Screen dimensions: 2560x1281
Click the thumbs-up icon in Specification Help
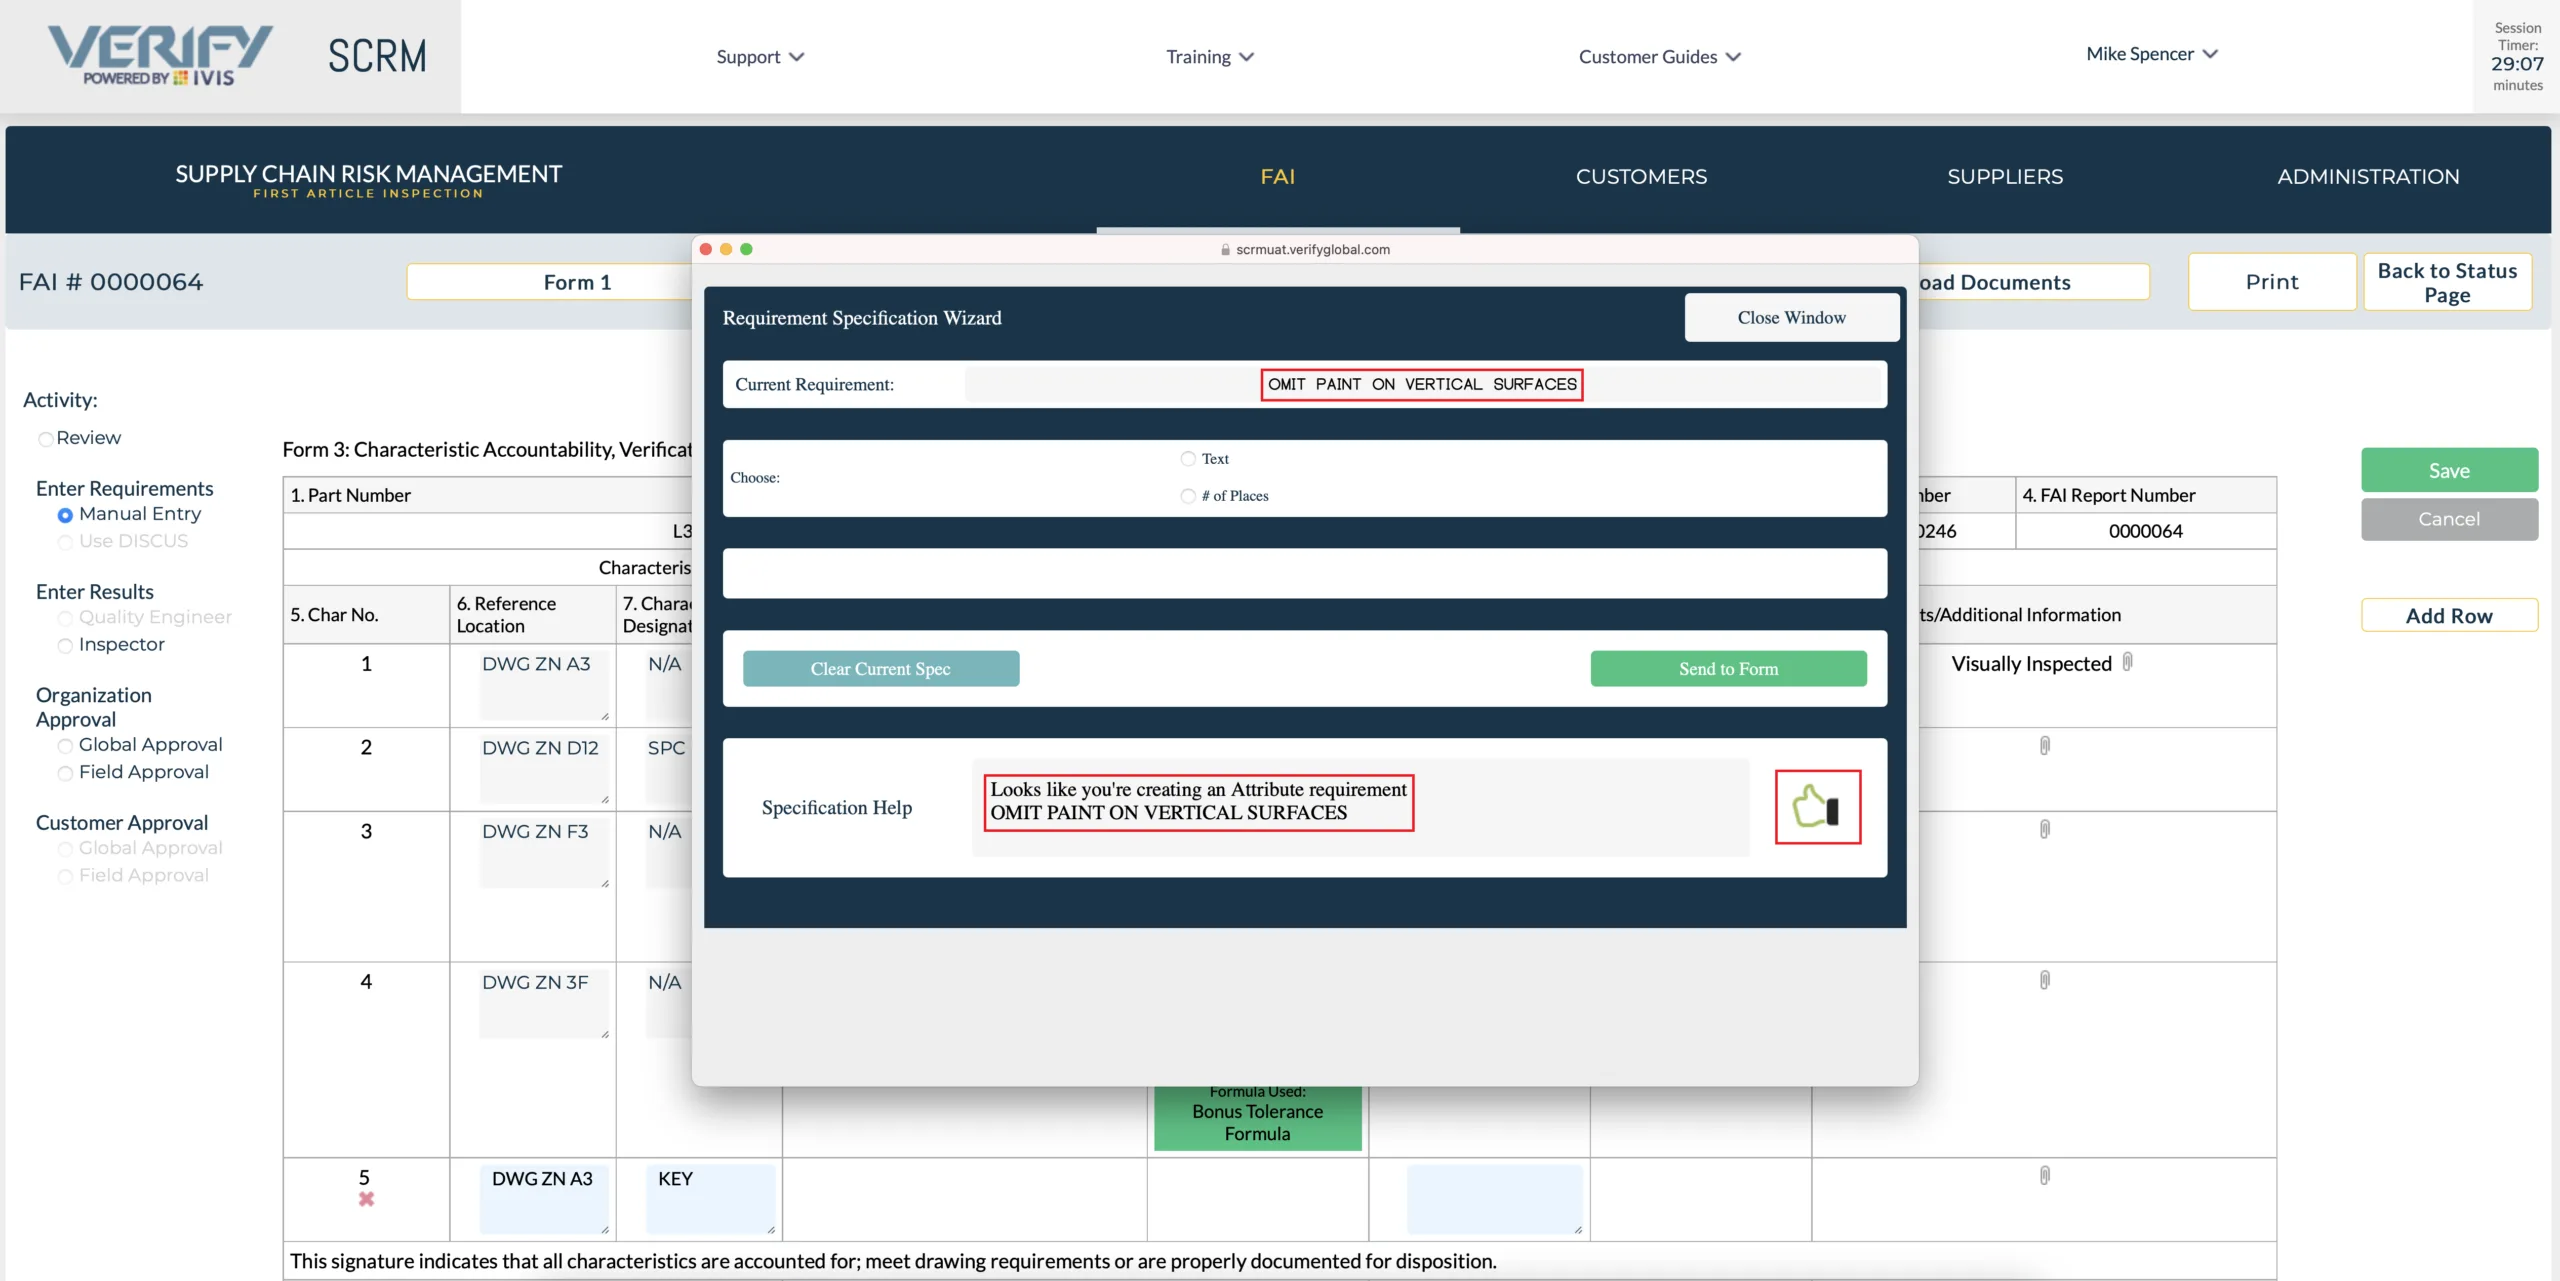[1816, 806]
